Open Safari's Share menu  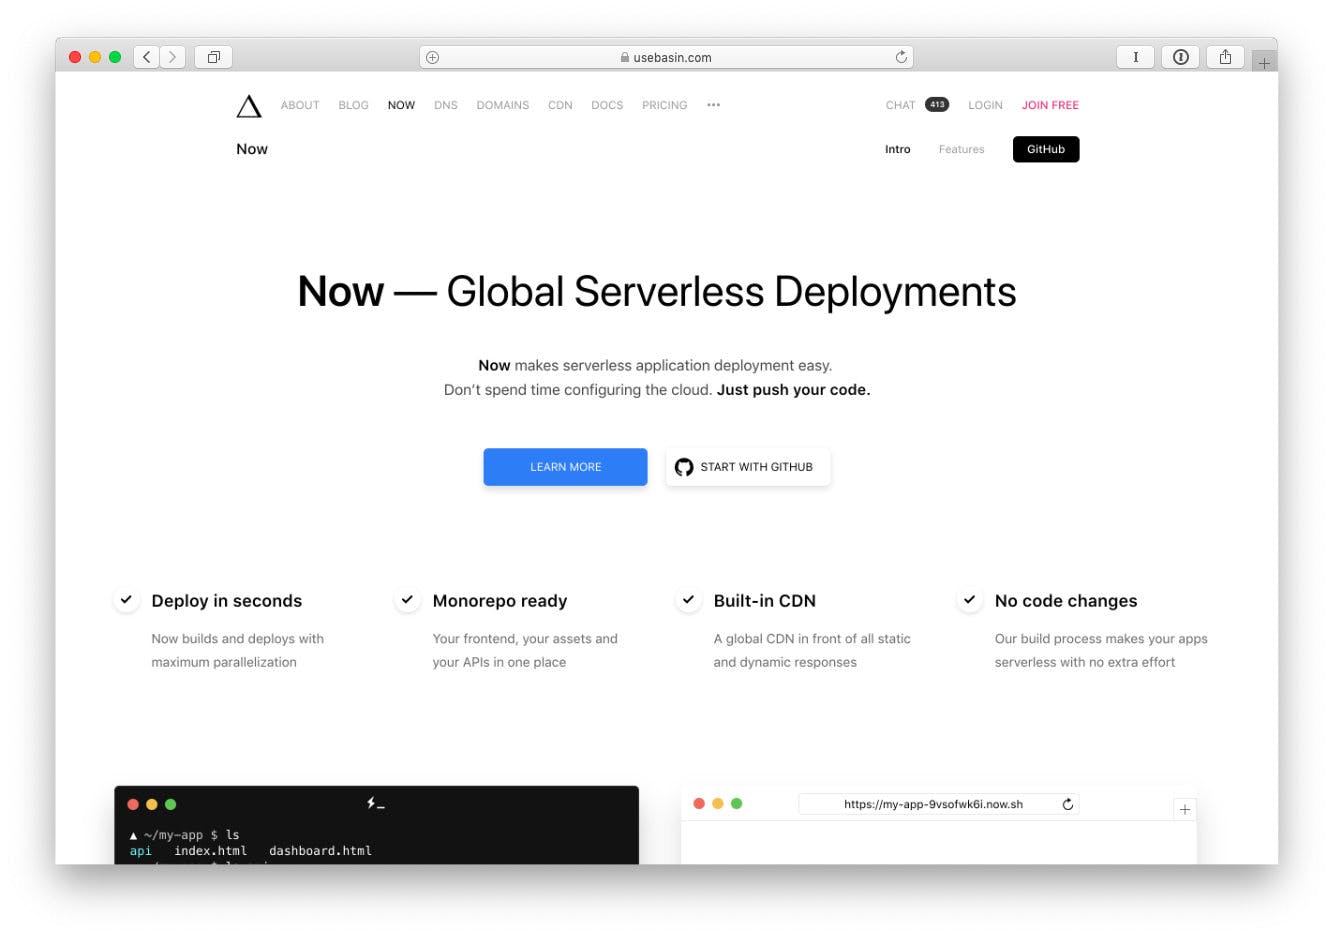tap(1225, 57)
